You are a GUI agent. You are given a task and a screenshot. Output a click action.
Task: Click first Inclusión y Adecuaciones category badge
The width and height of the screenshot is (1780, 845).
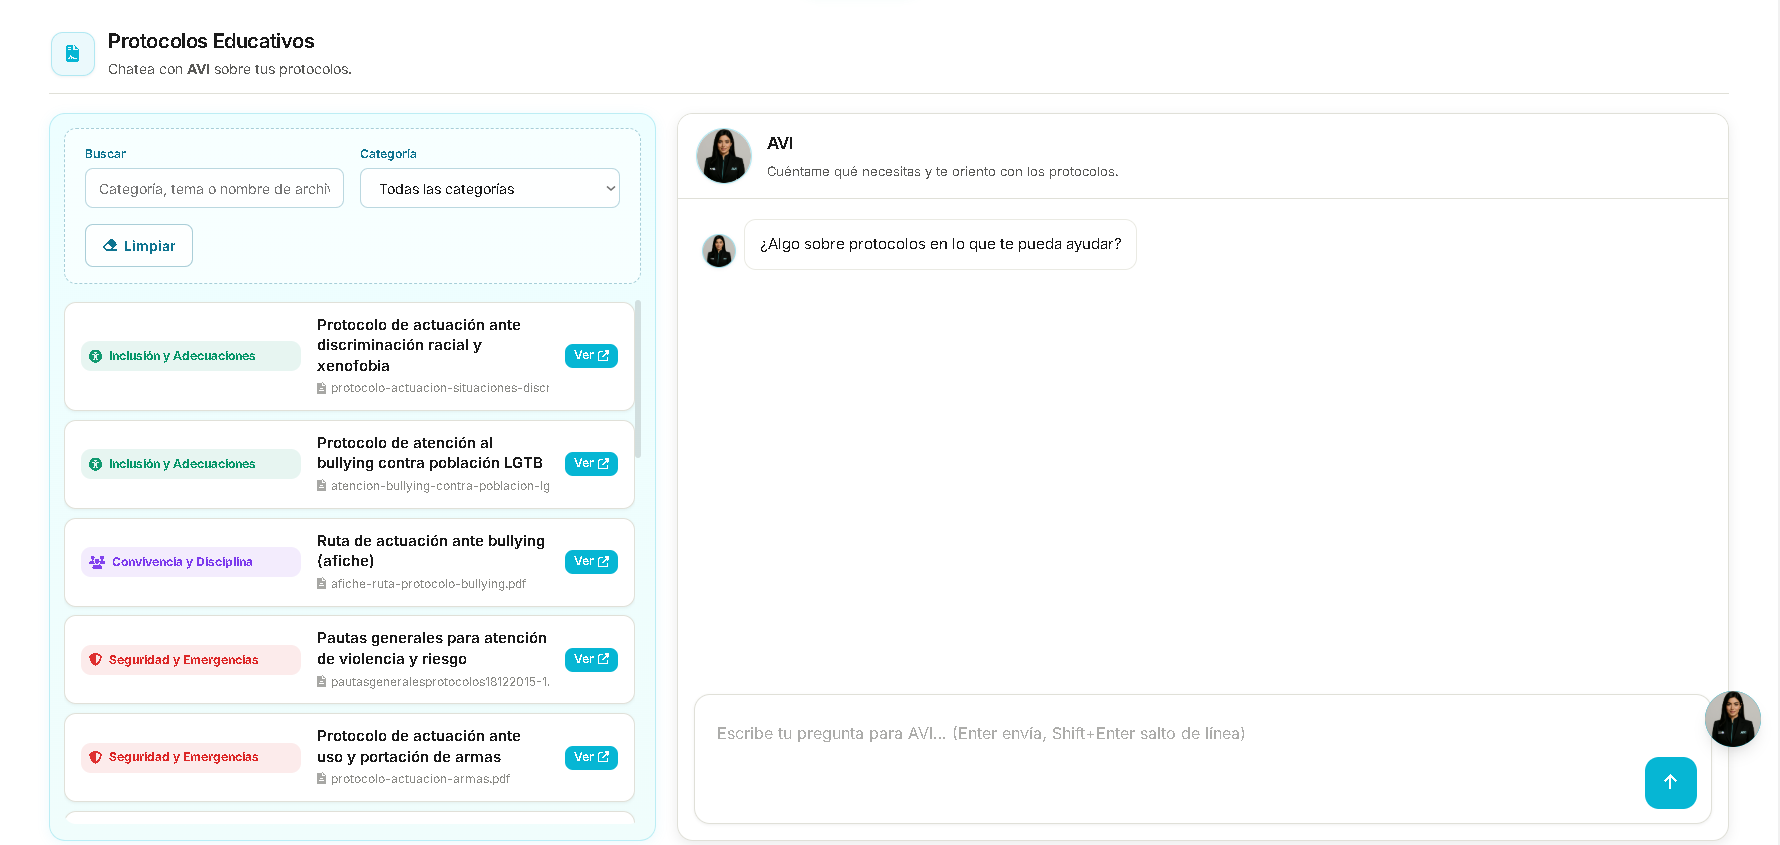(190, 356)
